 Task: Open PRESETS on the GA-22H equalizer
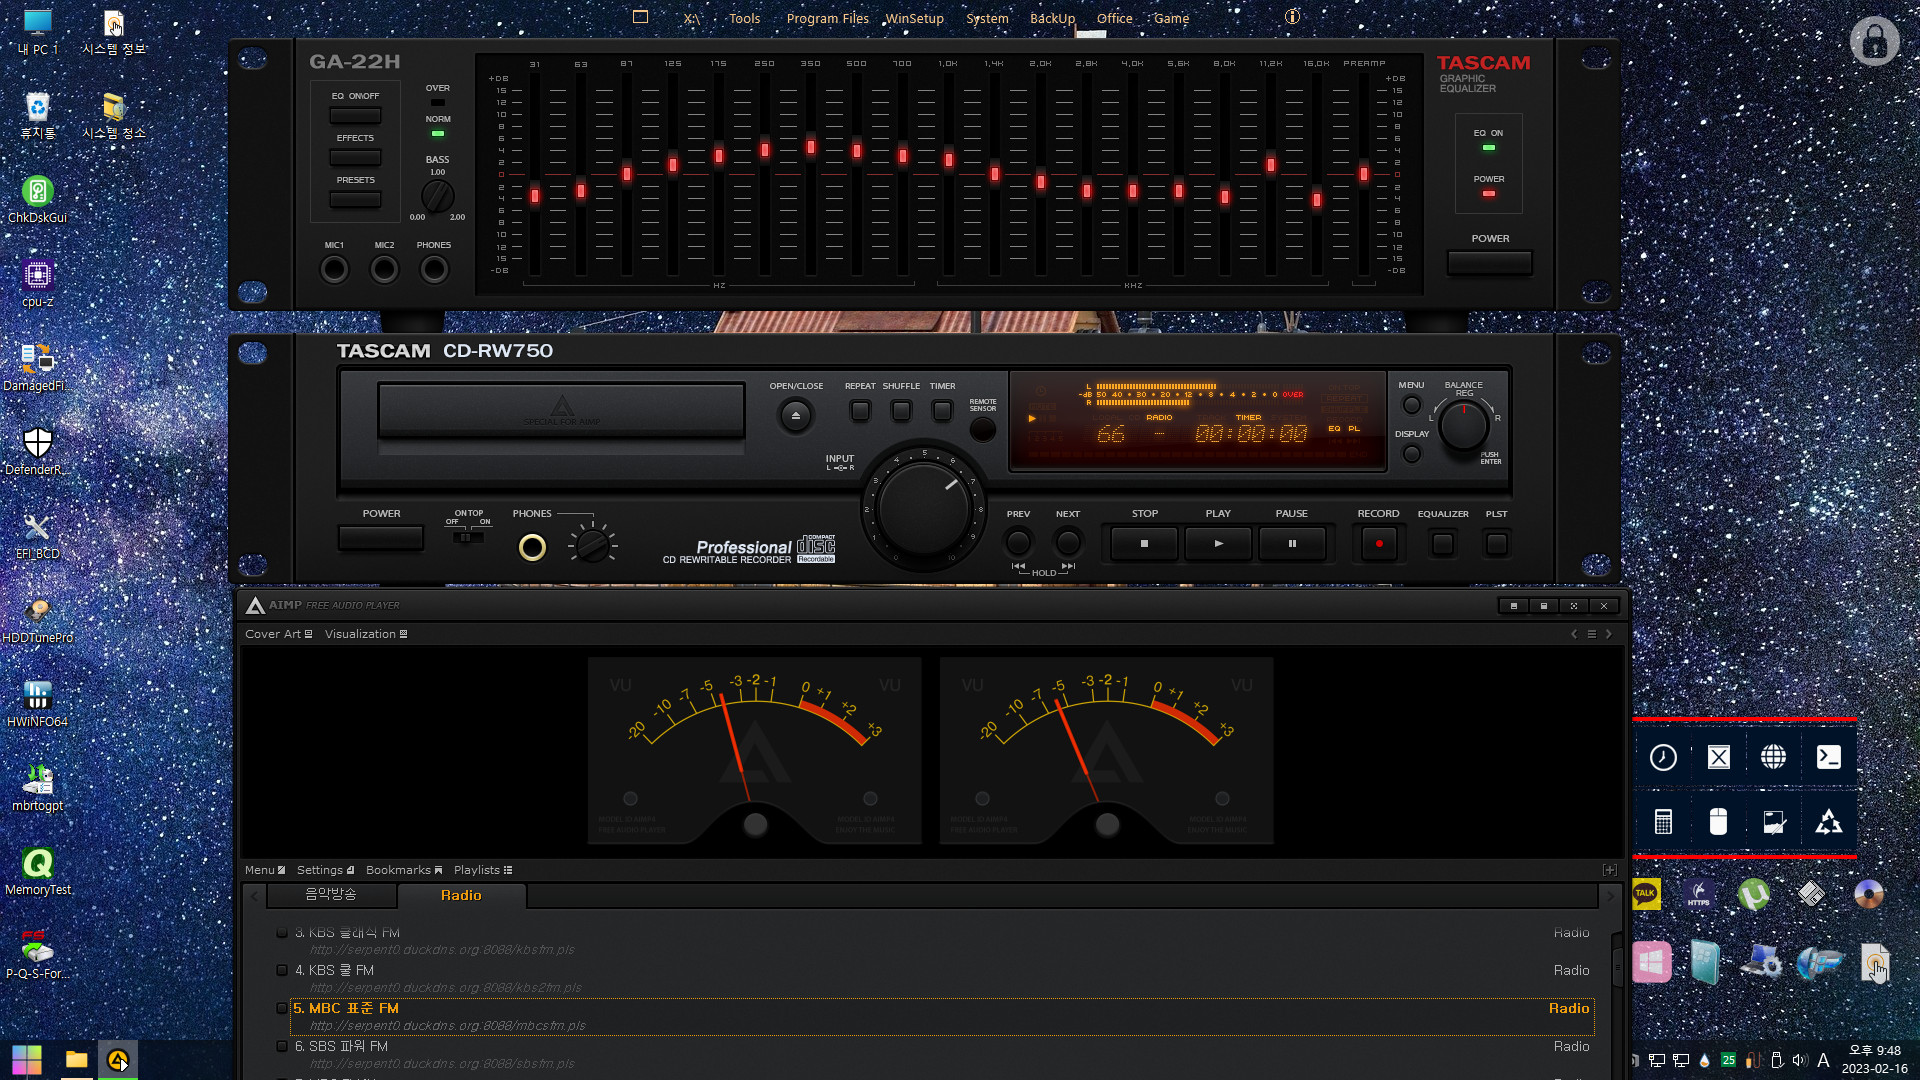point(355,199)
